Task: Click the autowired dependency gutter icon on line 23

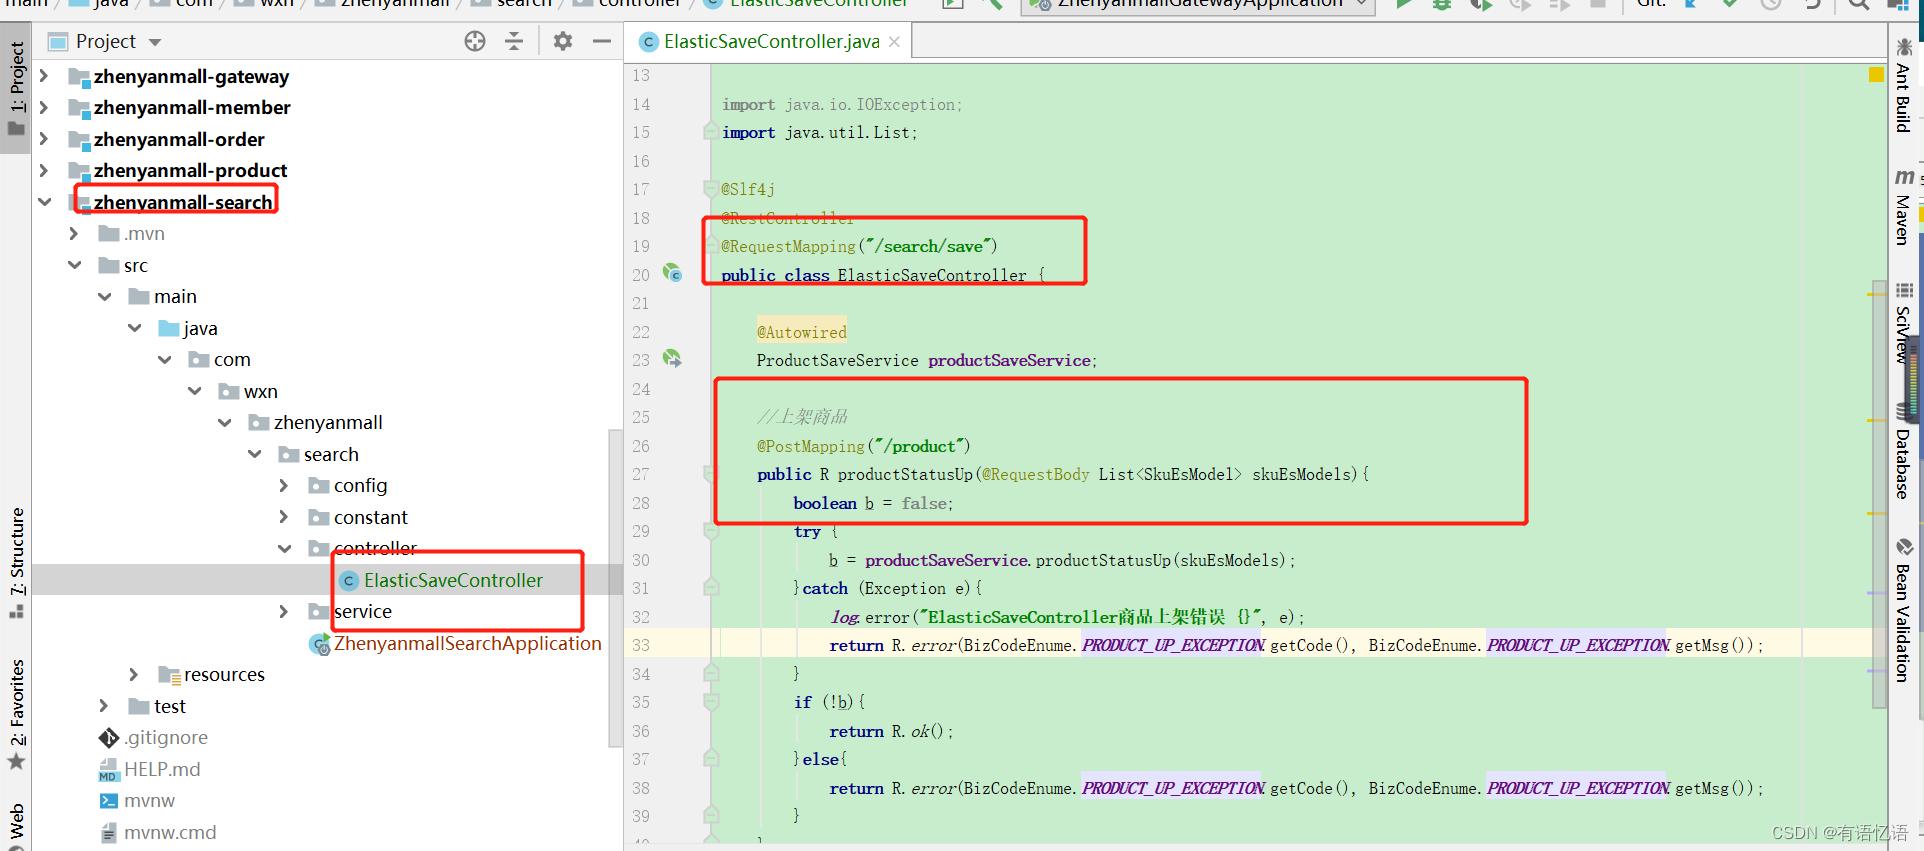Action: click(672, 359)
